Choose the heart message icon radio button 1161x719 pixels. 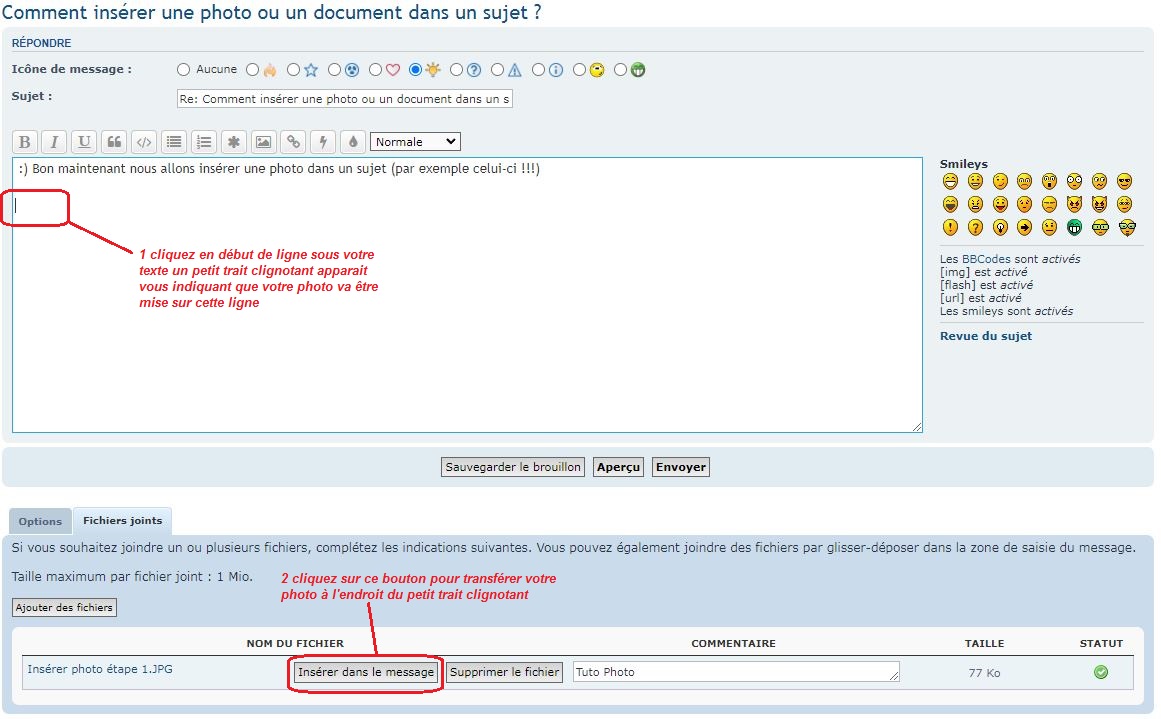pos(376,70)
